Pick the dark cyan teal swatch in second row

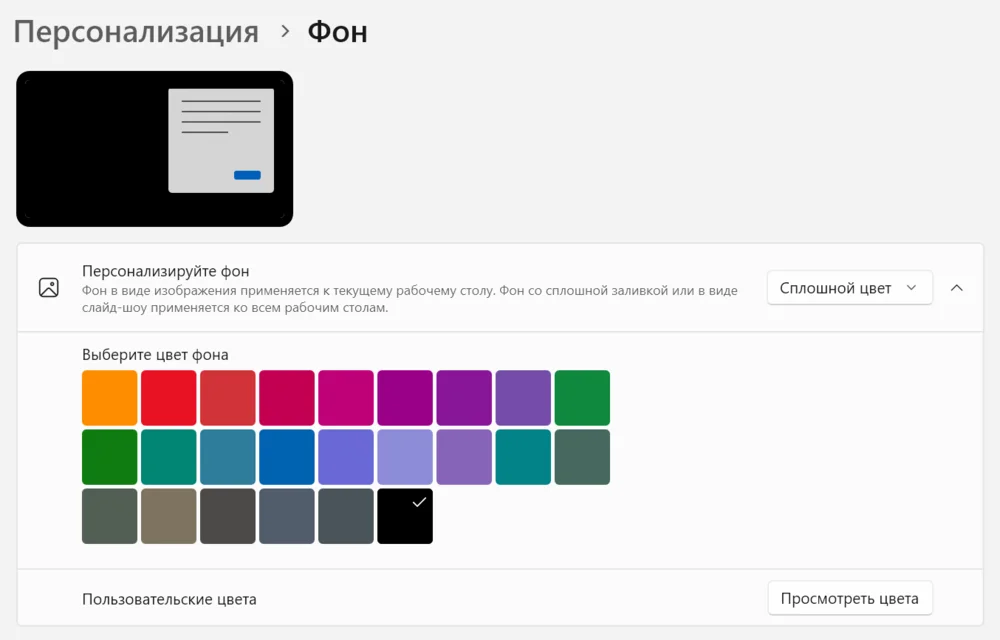coord(523,457)
